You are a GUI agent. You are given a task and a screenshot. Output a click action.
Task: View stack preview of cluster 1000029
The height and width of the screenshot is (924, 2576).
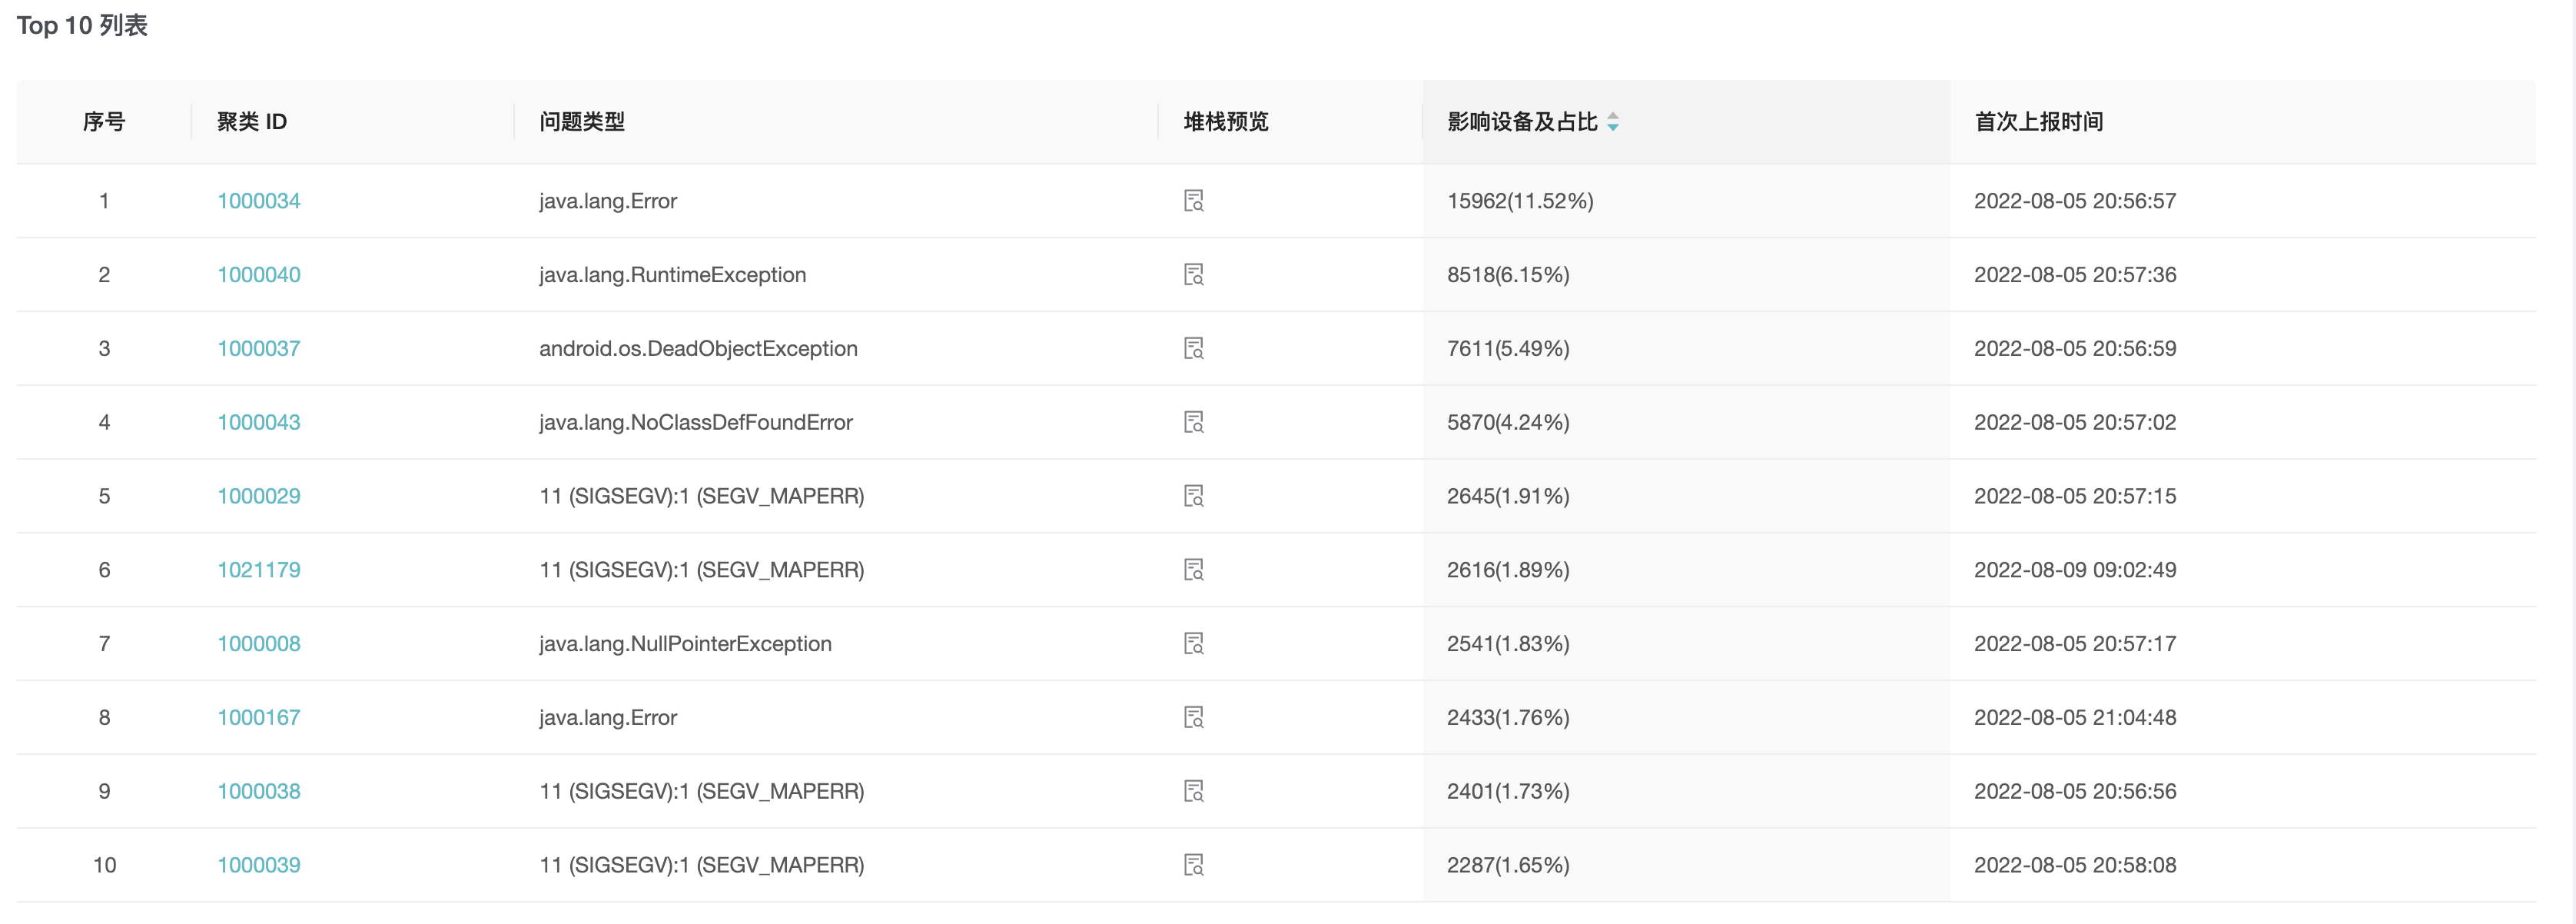point(1194,495)
